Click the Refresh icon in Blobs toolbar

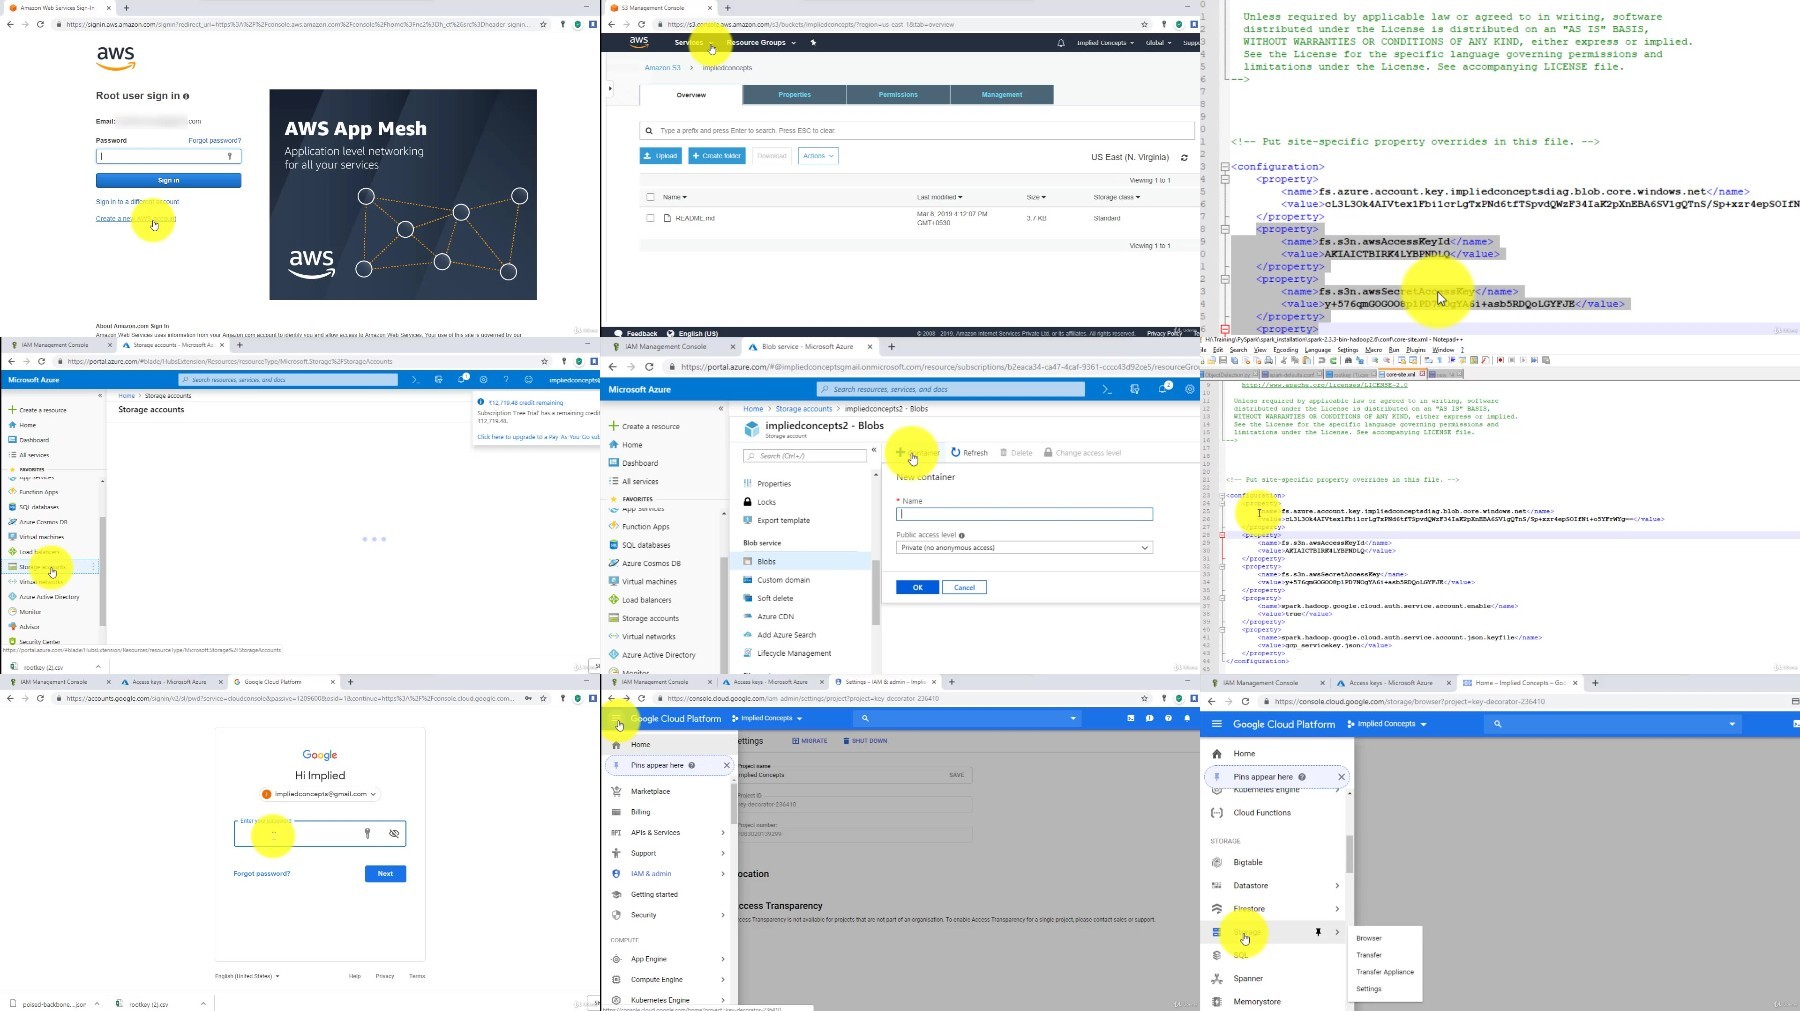pyautogui.click(x=956, y=452)
